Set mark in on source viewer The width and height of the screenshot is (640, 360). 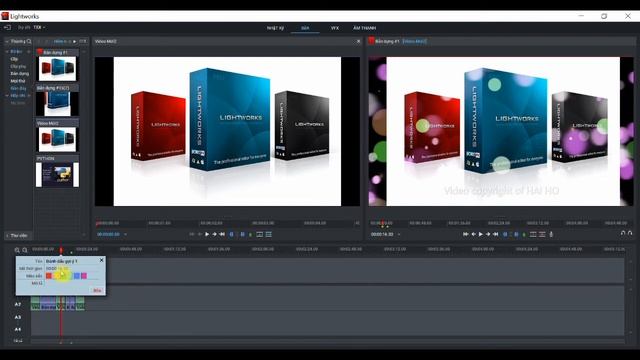(x=232, y=234)
